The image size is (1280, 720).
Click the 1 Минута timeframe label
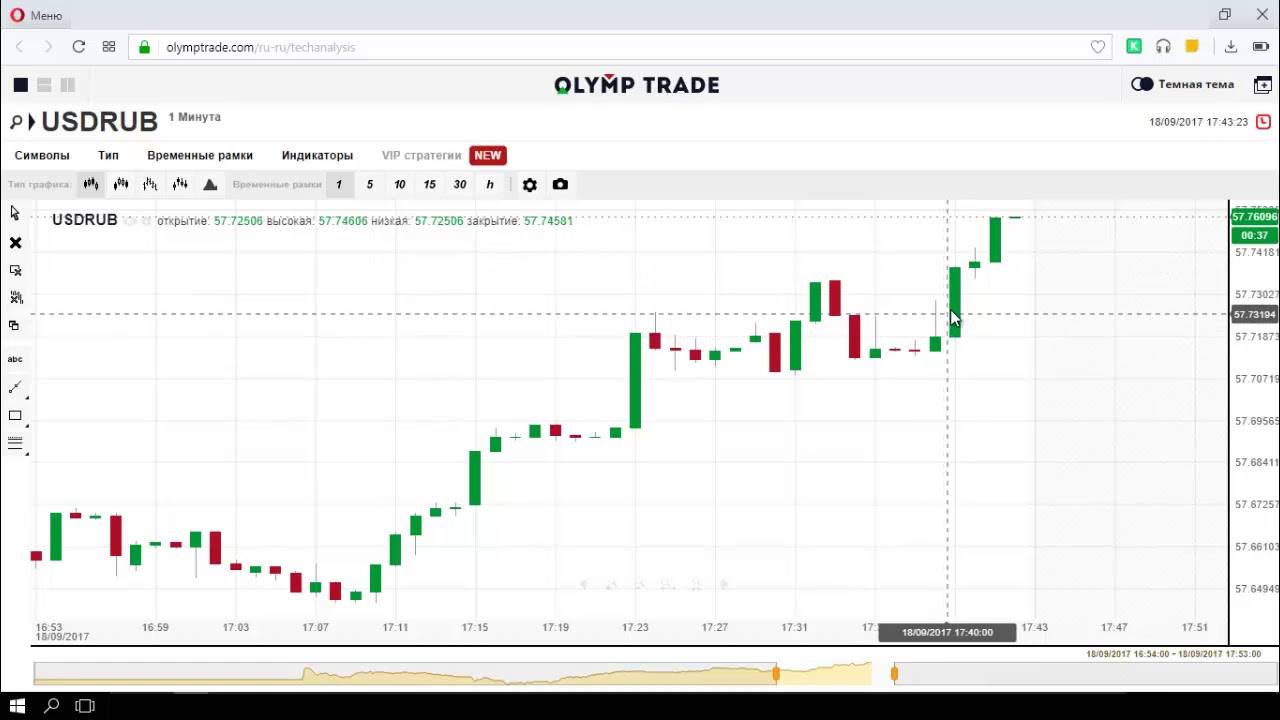pyautogui.click(x=194, y=117)
